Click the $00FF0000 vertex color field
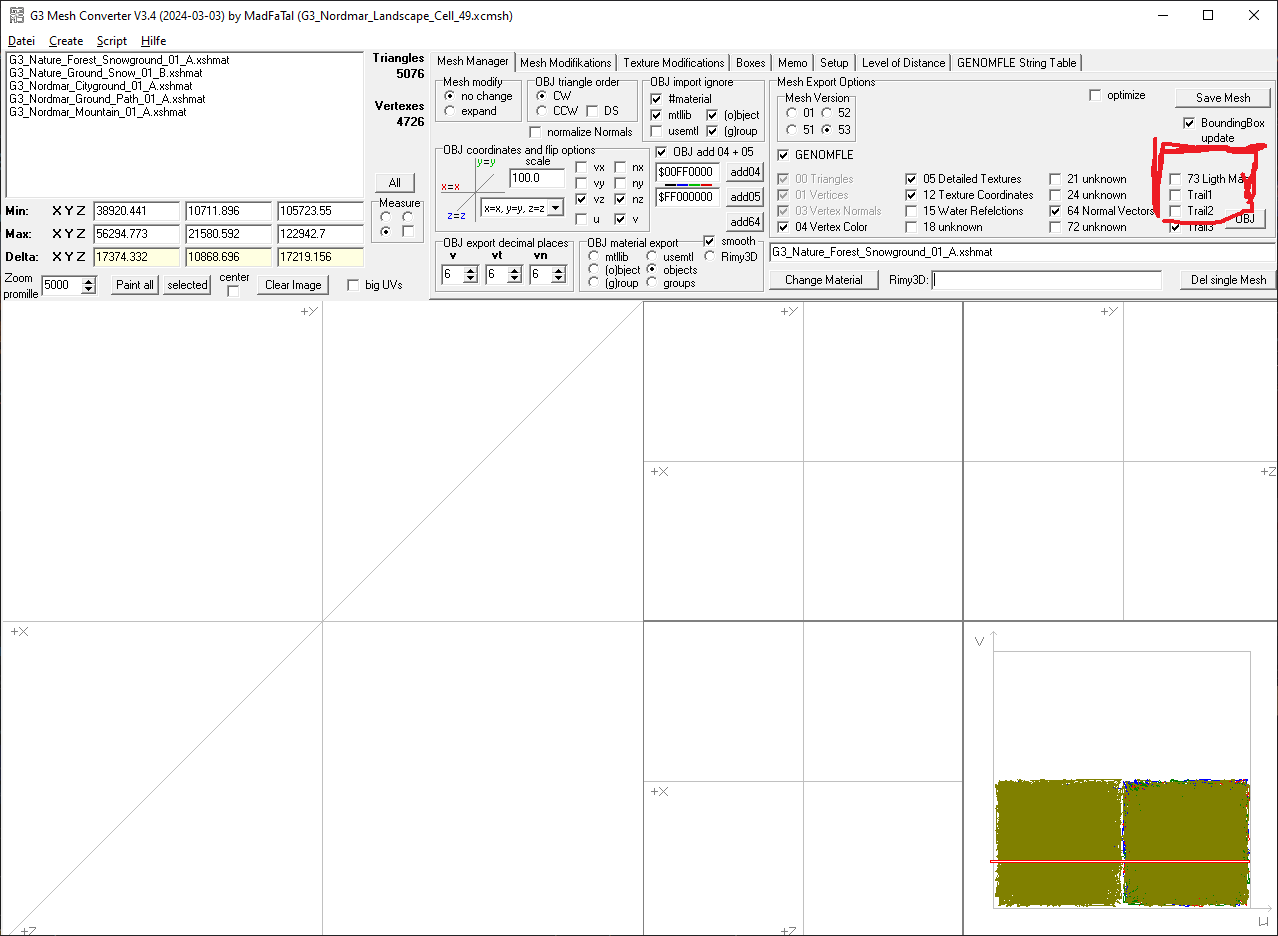Image resolution: width=1278 pixels, height=936 pixels. pos(686,172)
